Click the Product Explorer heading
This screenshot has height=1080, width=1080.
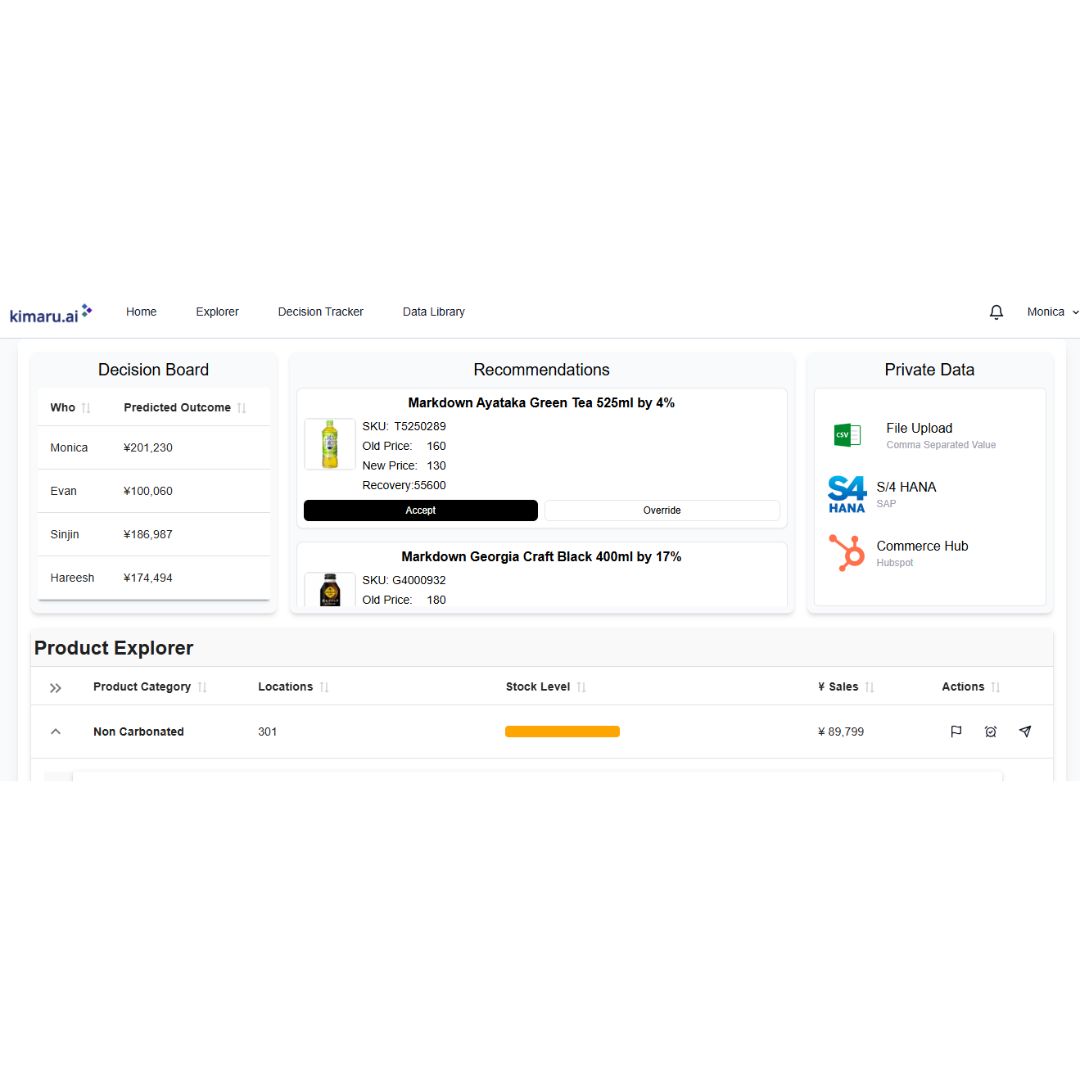pos(114,648)
